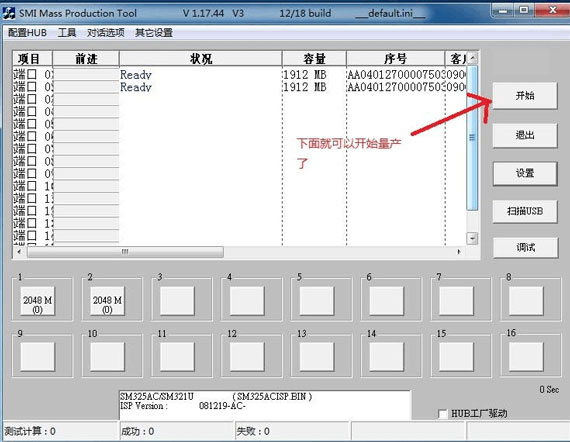
Task: Click the list's vertical scrollbar down arrow
Action: coord(472,239)
